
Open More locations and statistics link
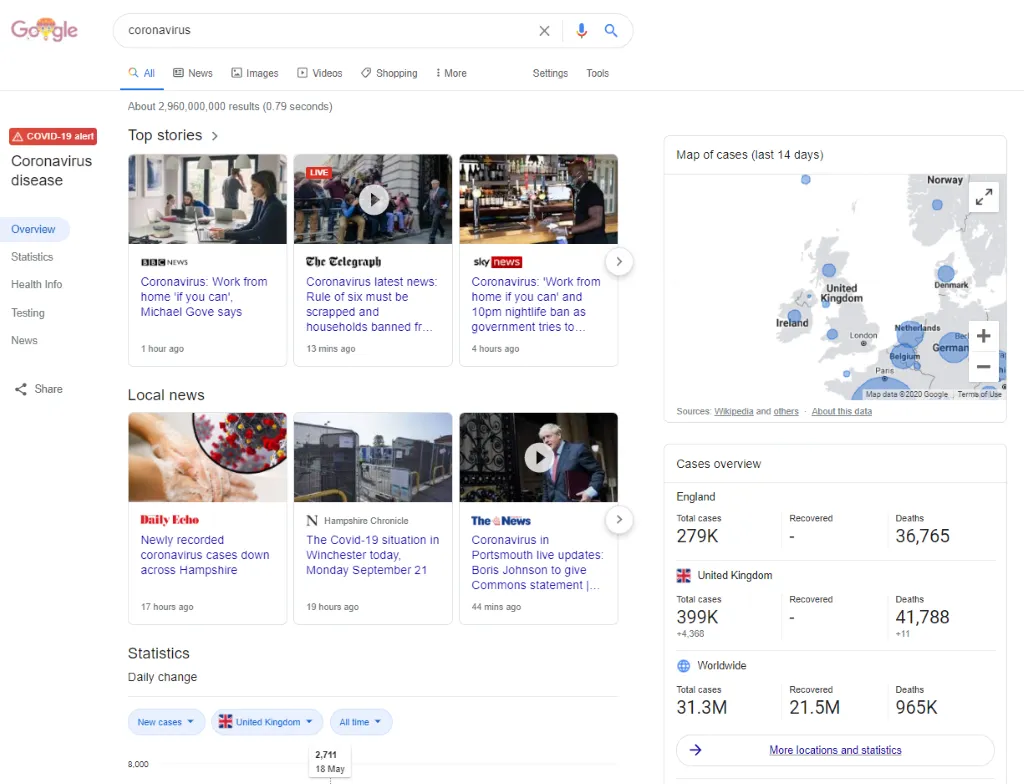coord(835,750)
